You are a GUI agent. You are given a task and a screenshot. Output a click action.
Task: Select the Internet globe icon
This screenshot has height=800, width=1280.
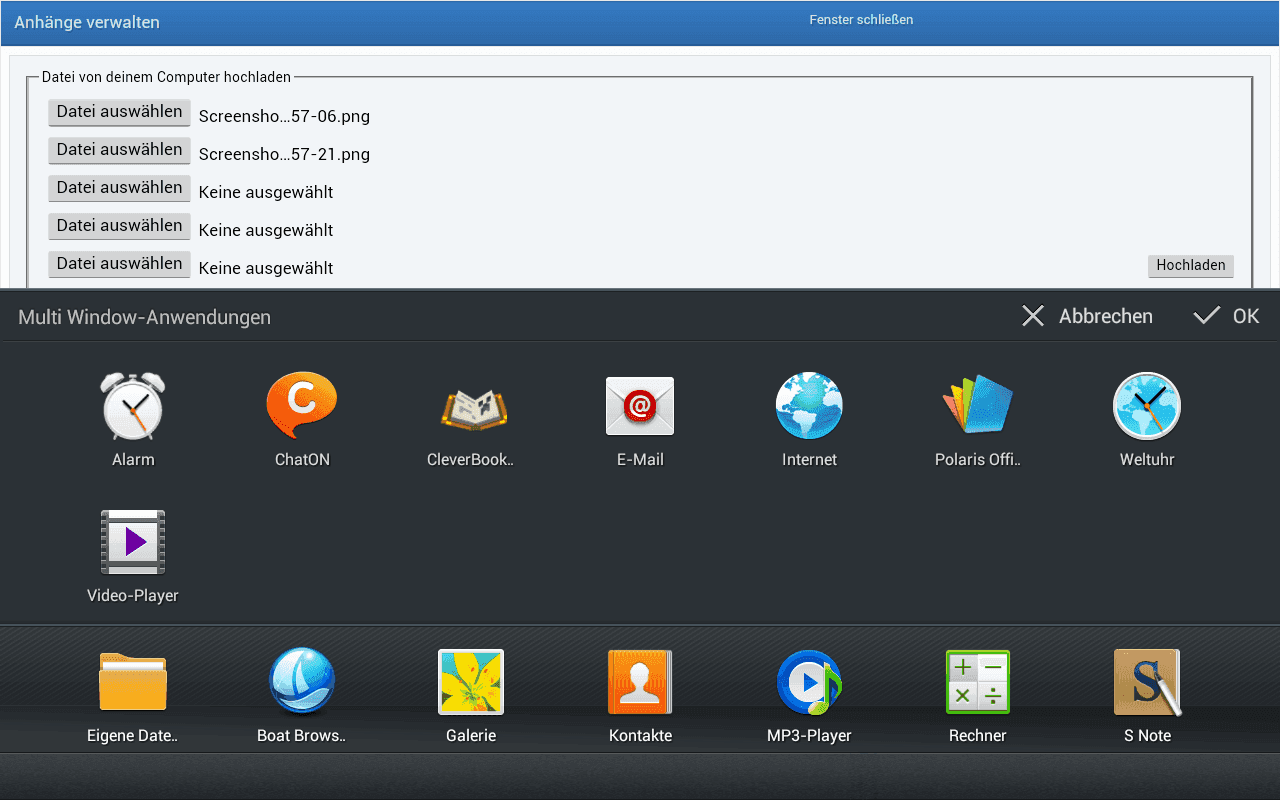coord(809,406)
